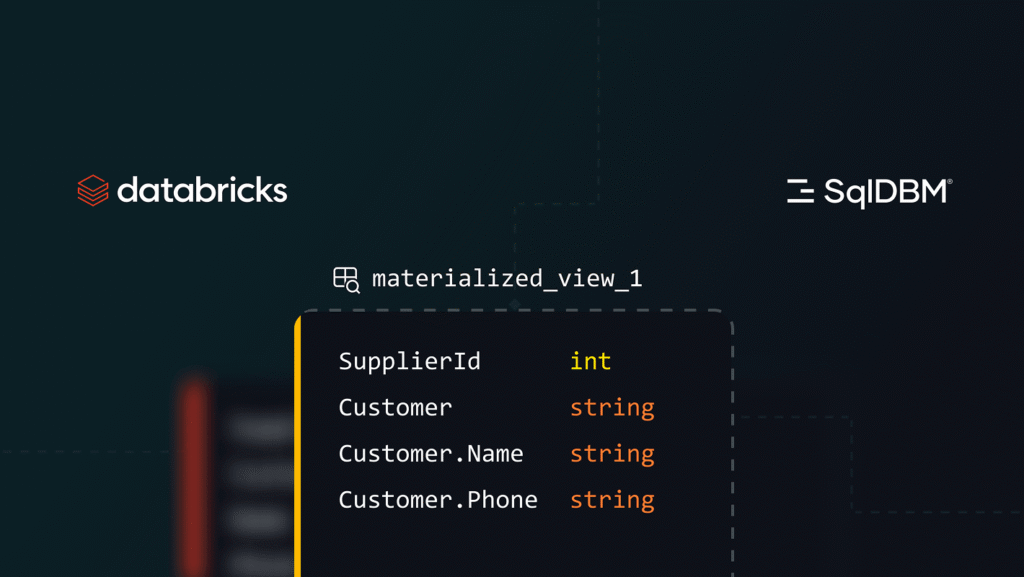Click the databricks wordmark text
The width and height of the screenshot is (1024, 577).
(x=202, y=189)
